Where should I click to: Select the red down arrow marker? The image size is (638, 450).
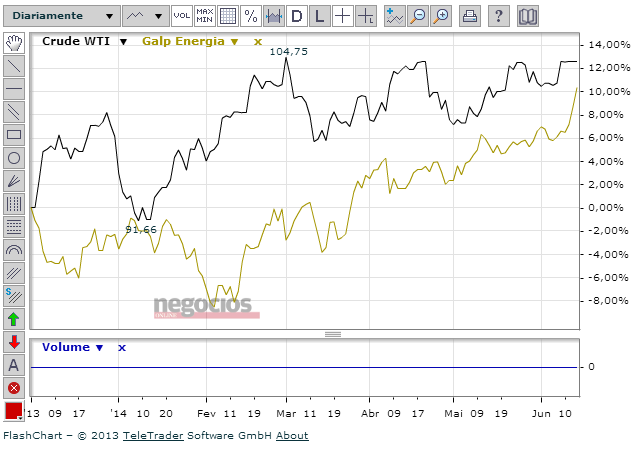14,342
